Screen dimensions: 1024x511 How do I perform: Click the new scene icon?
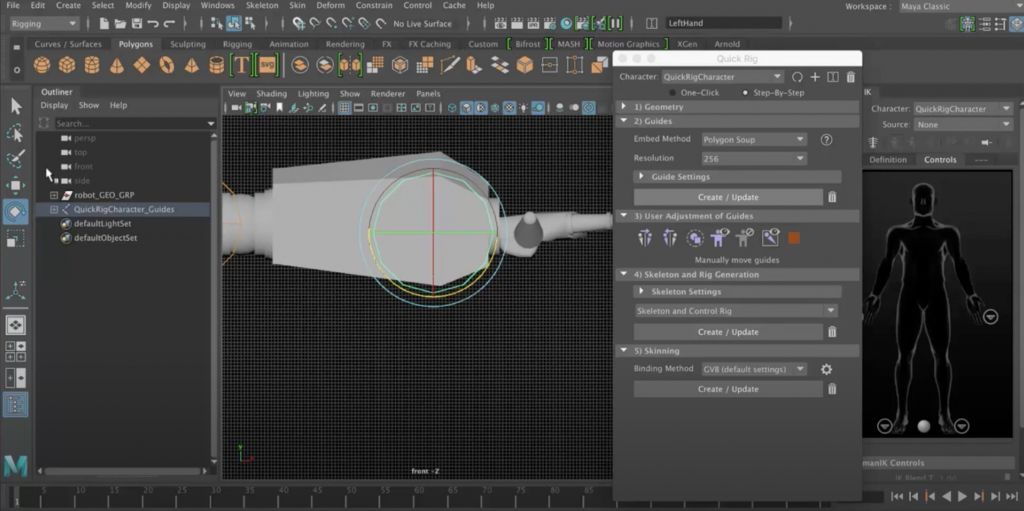click(x=104, y=24)
